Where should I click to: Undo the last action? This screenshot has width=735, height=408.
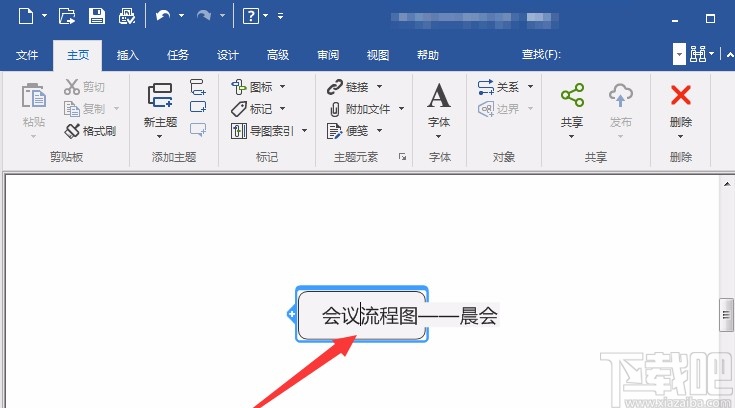coord(163,16)
